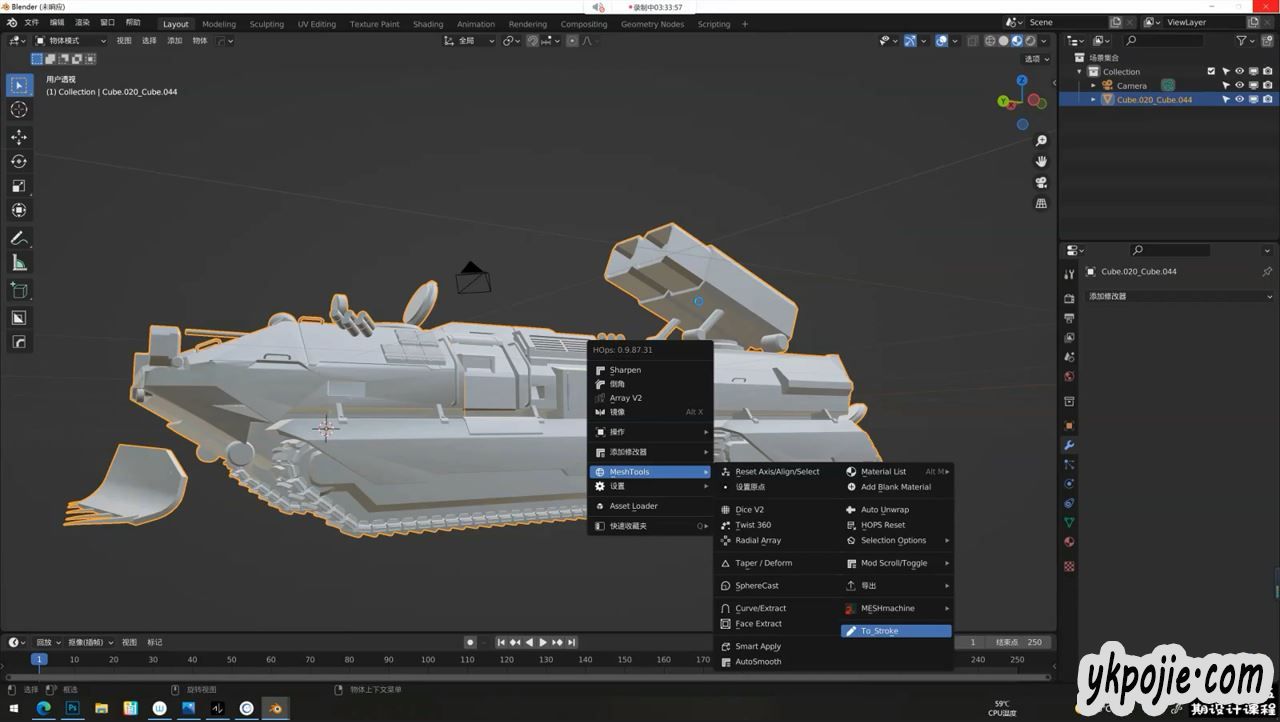Activate the Annotate pencil tool
Image resolution: width=1280 pixels, height=722 pixels.
[19, 238]
